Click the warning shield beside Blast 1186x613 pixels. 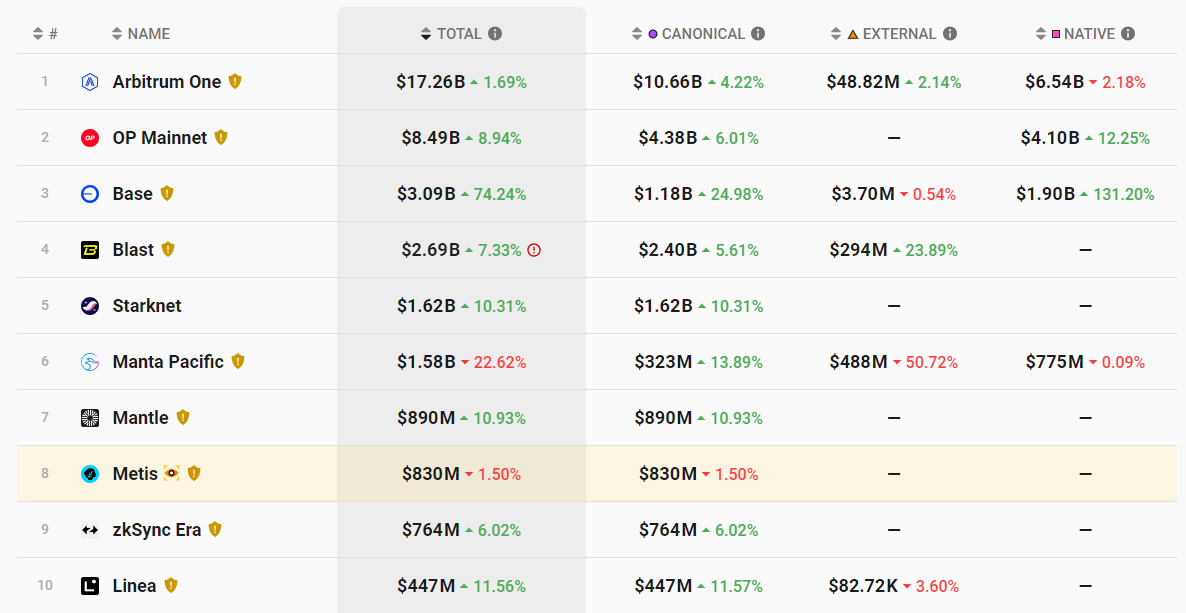point(168,249)
